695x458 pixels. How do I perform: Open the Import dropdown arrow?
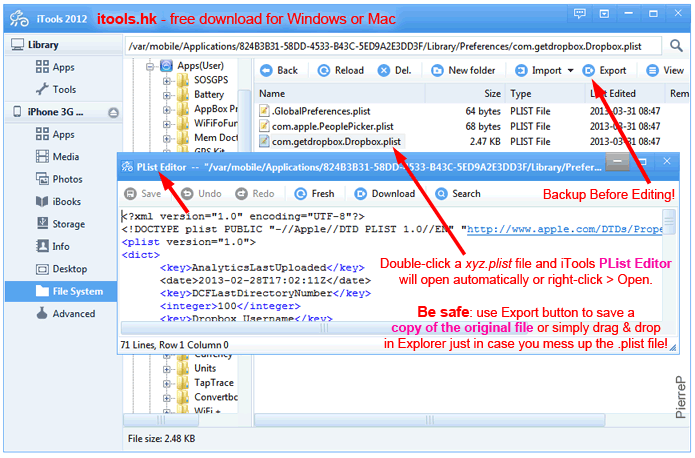(570, 70)
